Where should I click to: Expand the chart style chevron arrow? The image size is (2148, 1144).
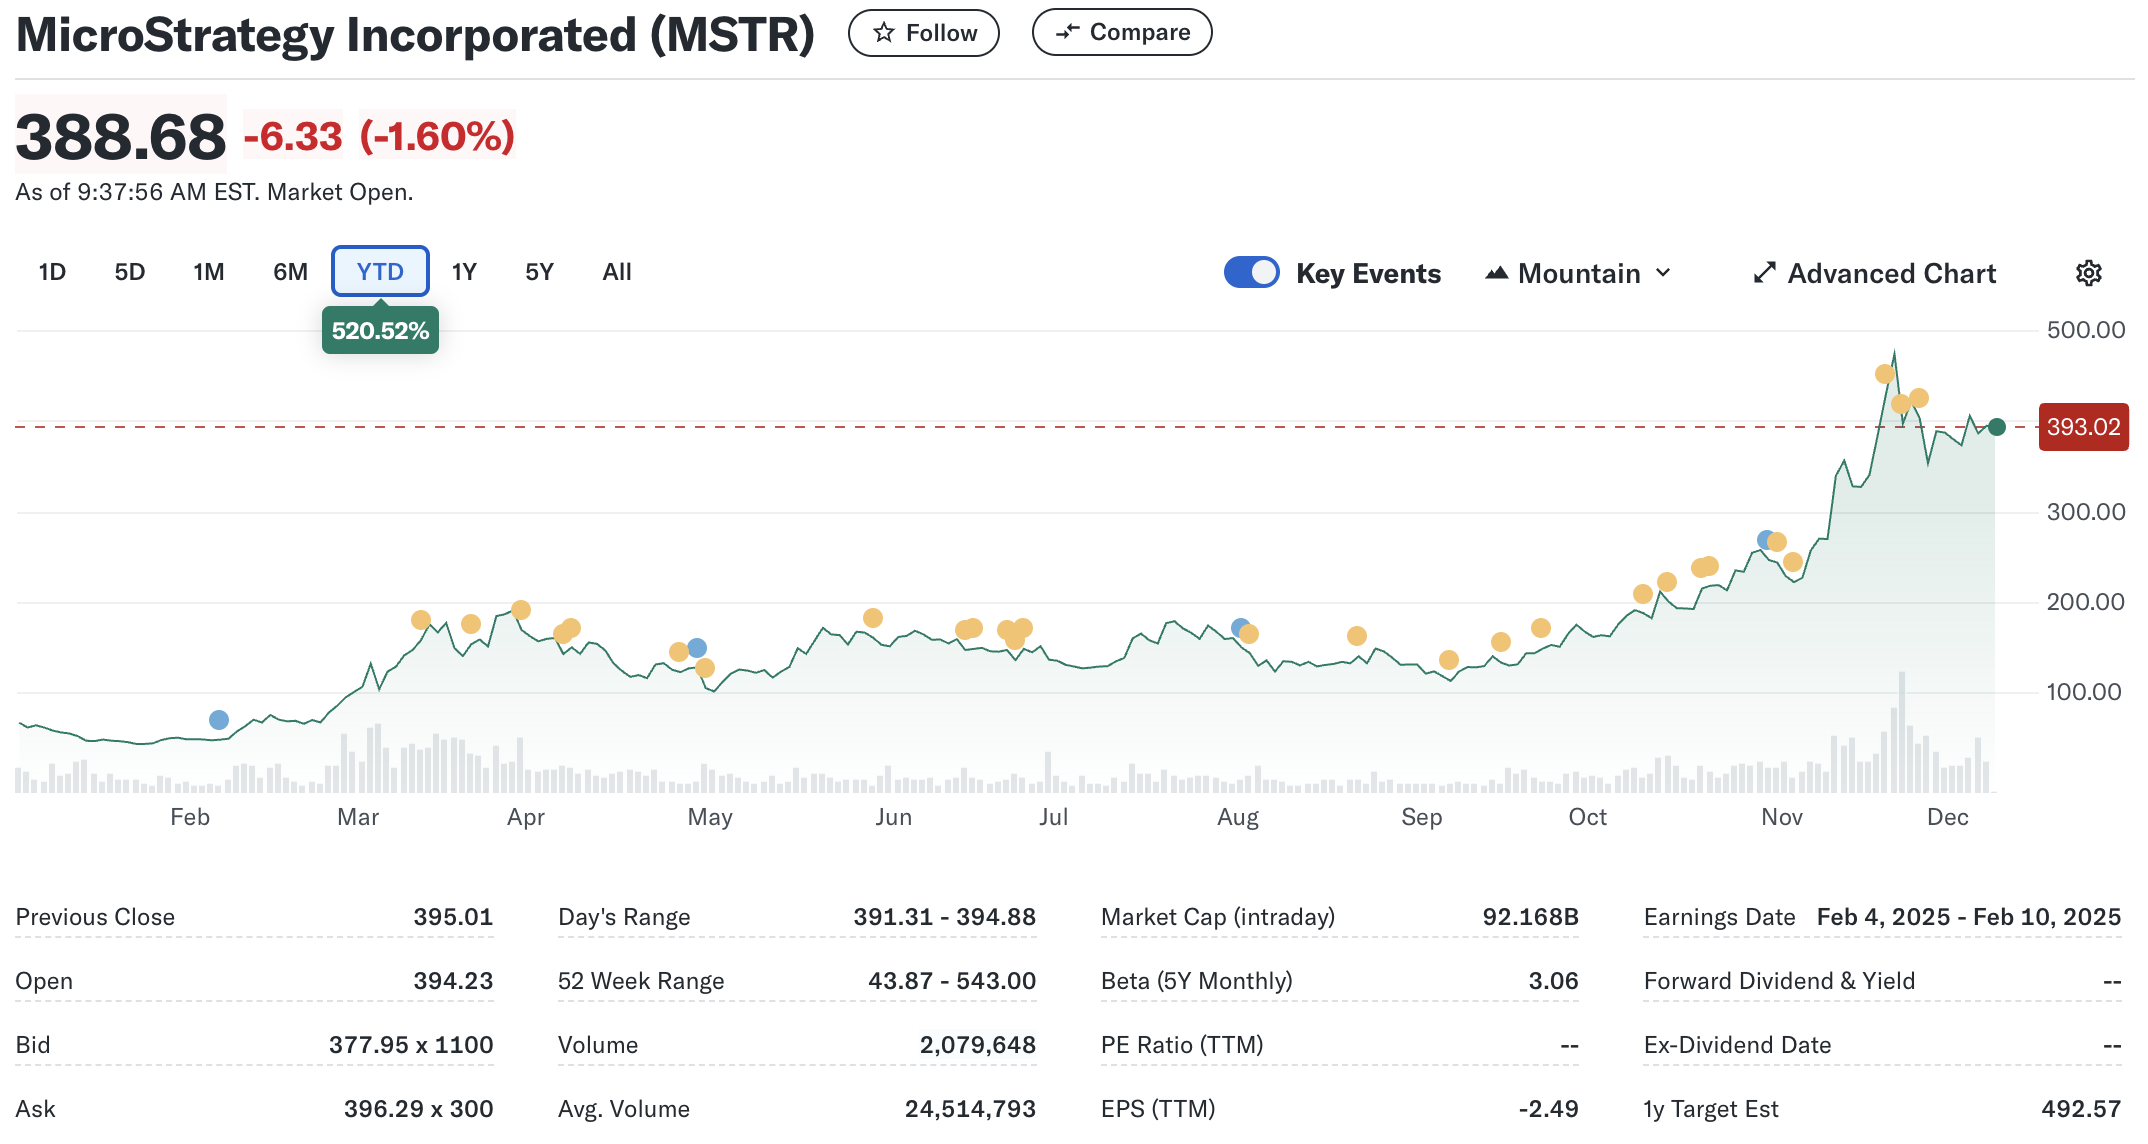pos(1663,272)
